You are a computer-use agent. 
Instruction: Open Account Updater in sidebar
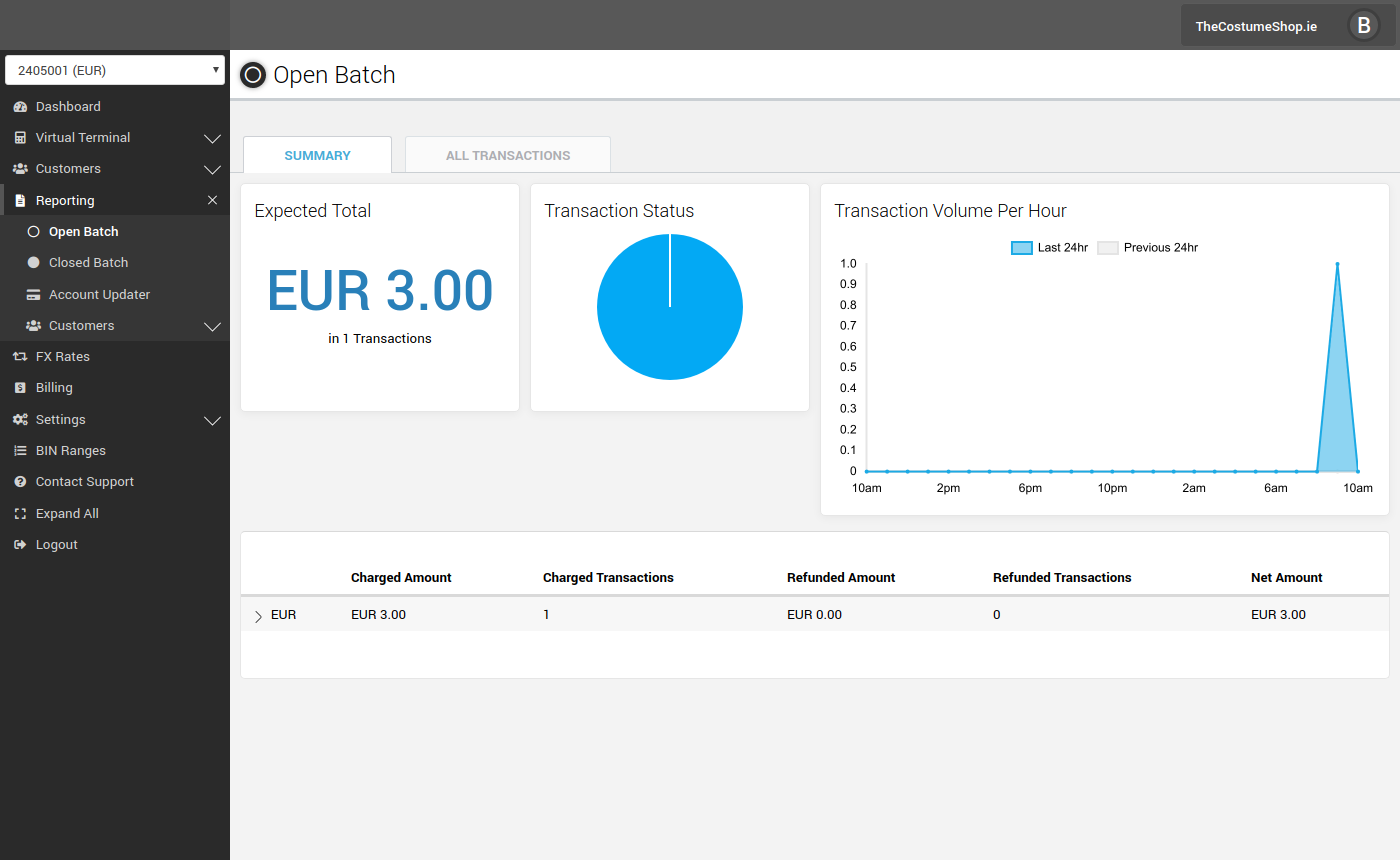click(100, 295)
